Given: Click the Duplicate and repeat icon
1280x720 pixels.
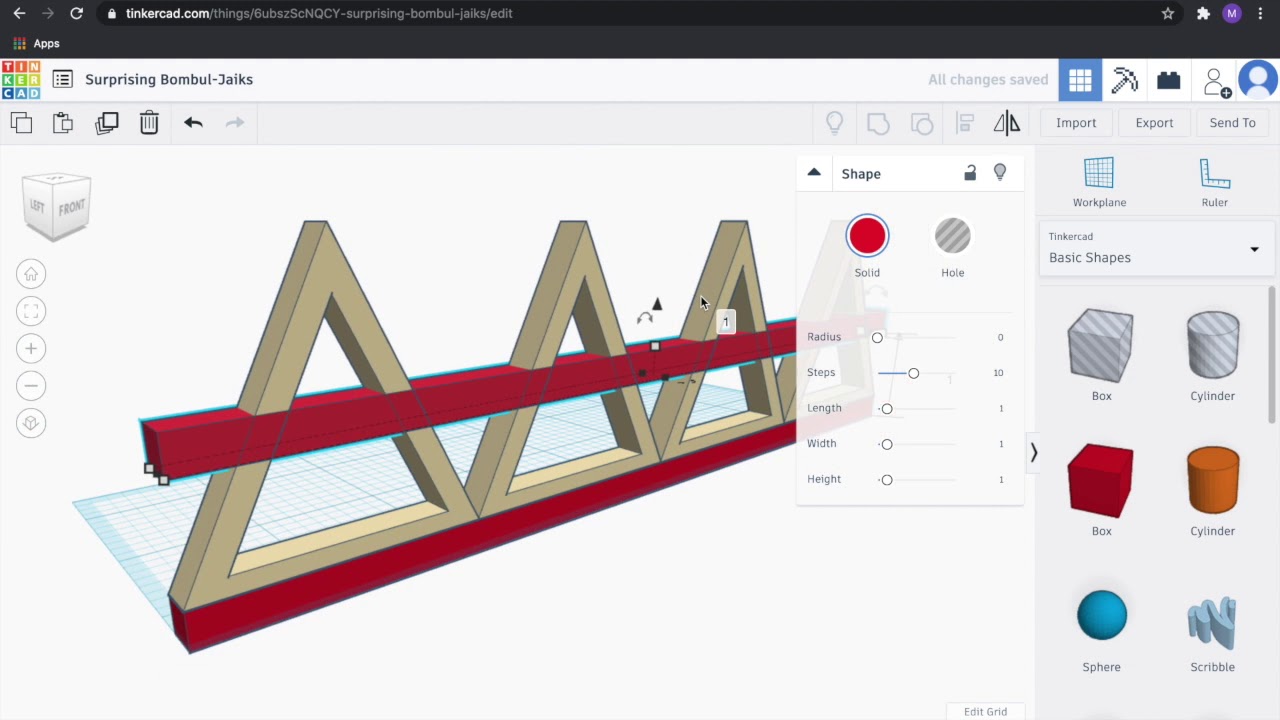Looking at the screenshot, I should 107,123.
